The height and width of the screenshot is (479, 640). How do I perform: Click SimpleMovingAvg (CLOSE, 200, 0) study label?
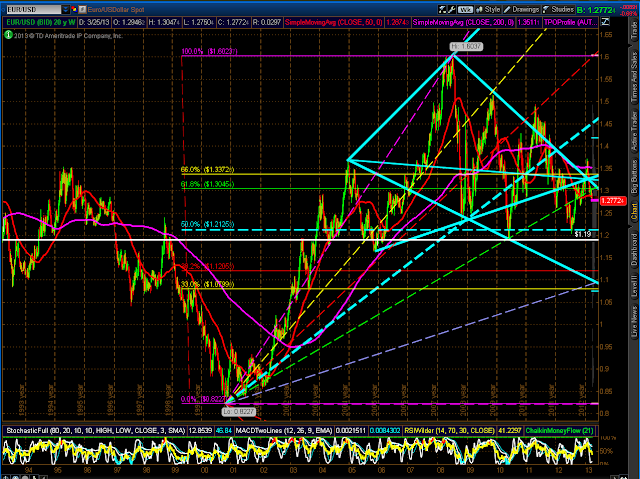pyautogui.click(x=463, y=22)
